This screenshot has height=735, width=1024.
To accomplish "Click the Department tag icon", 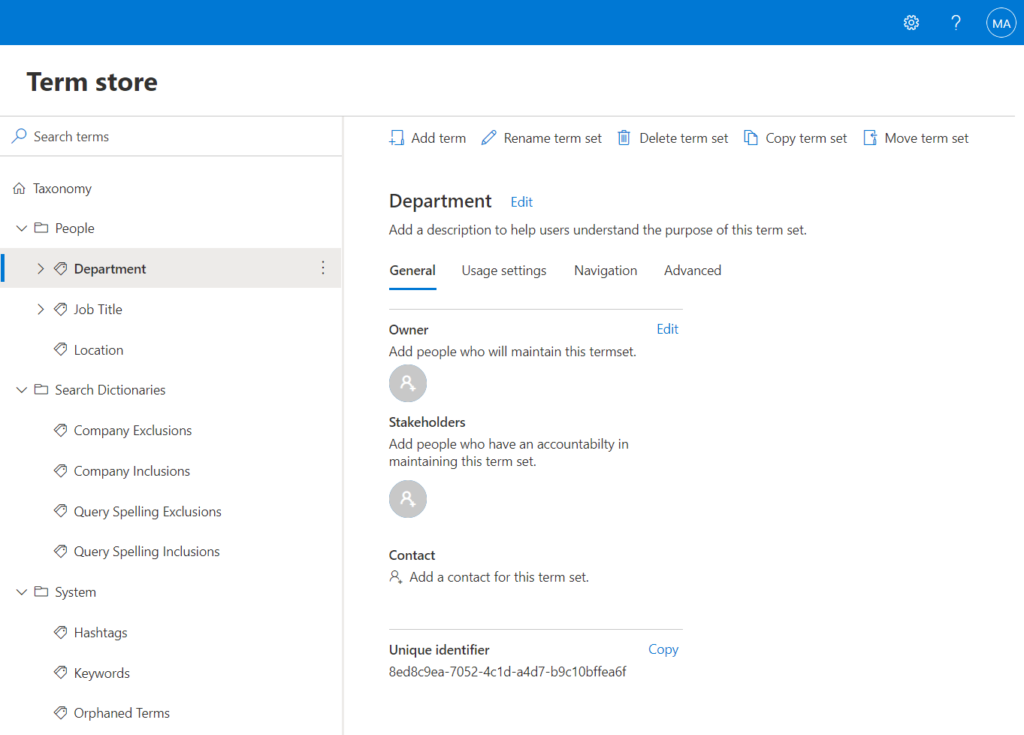I will (61, 269).
